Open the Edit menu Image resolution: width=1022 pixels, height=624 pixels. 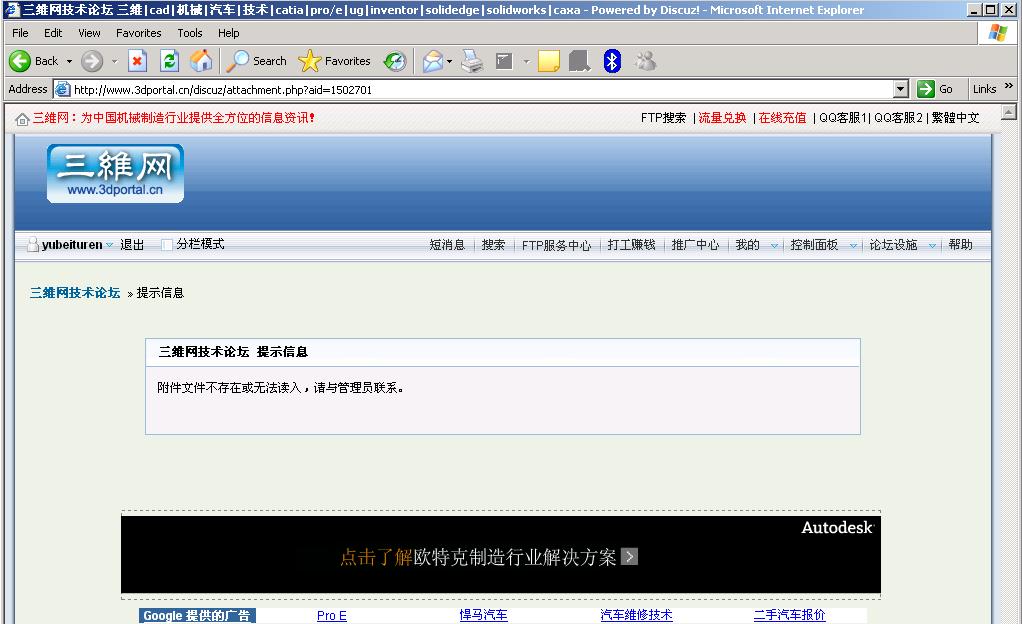click(53, 33)
